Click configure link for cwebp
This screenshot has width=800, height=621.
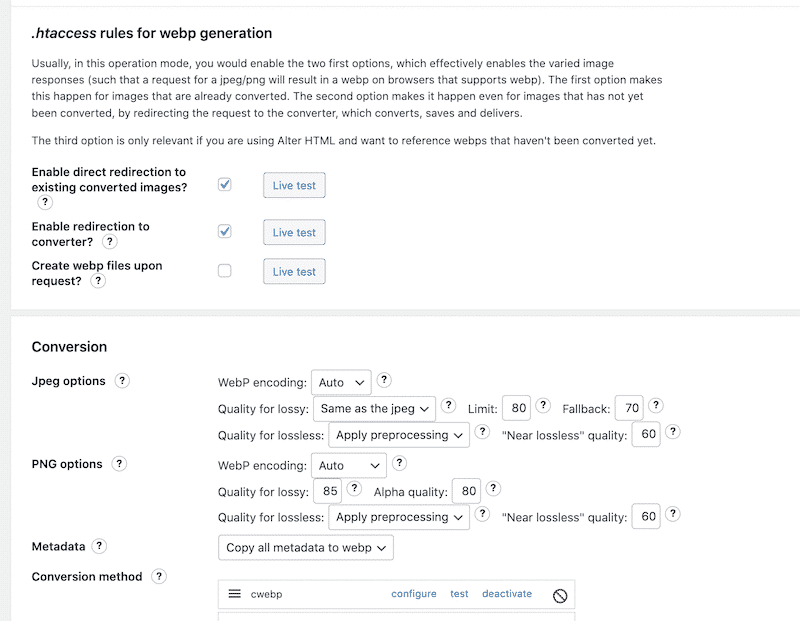click(x=413, y=593)
